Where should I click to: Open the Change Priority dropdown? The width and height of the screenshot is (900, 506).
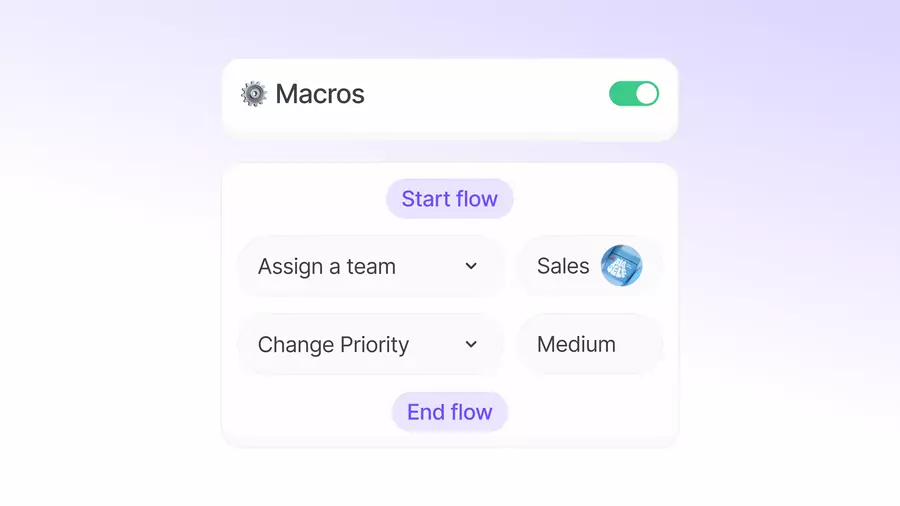tap(370, 344)
